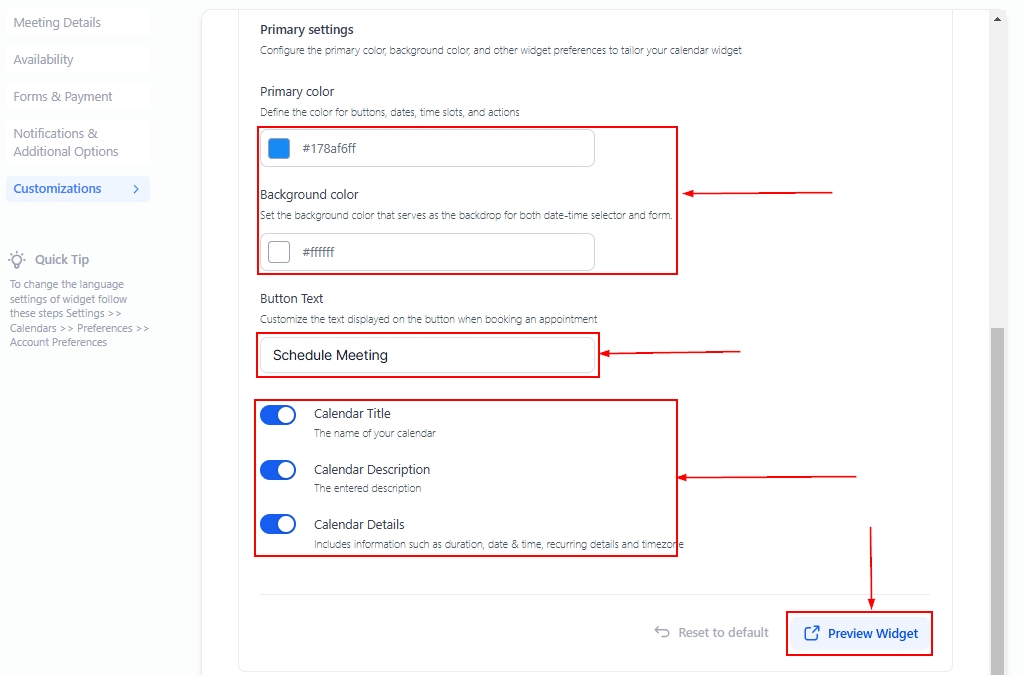The image size is (1025, 675).
Task: Go to Forms & Payment
Action: 63,97
